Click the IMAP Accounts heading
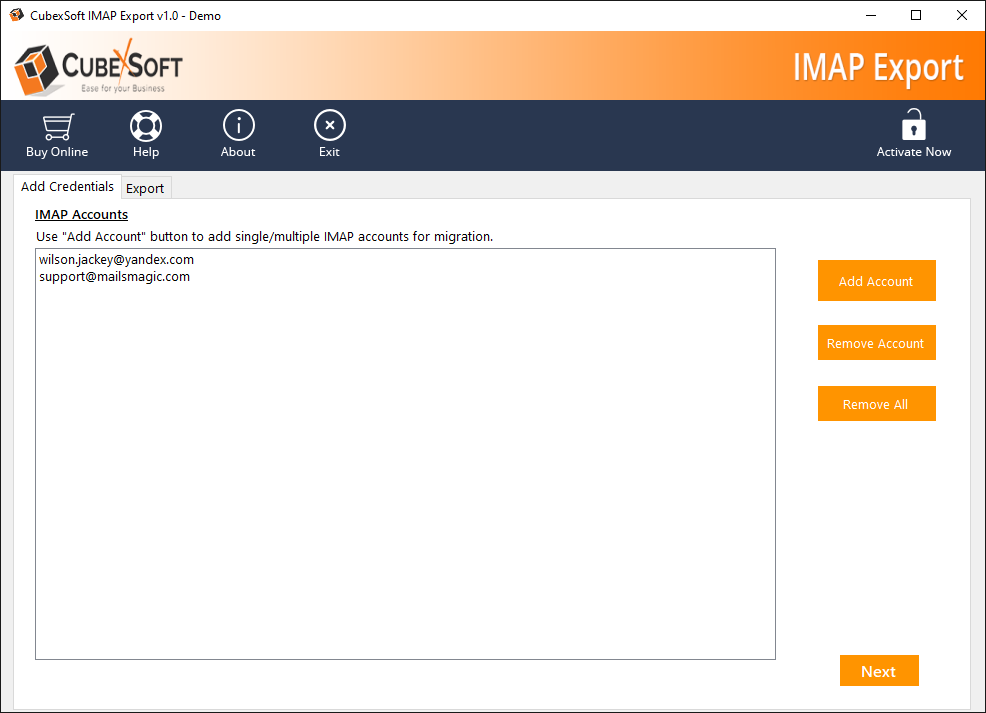 click(81, 214)
